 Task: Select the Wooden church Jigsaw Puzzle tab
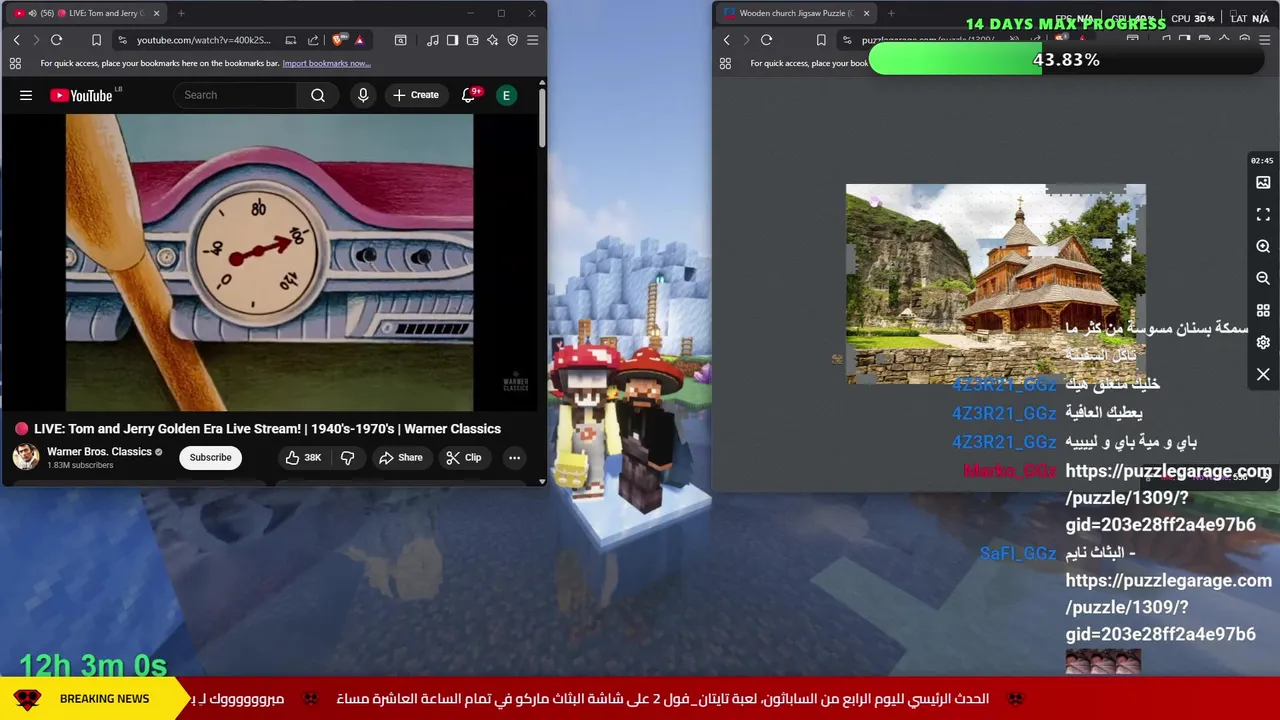pyautogui.click(x=796, y=13)
